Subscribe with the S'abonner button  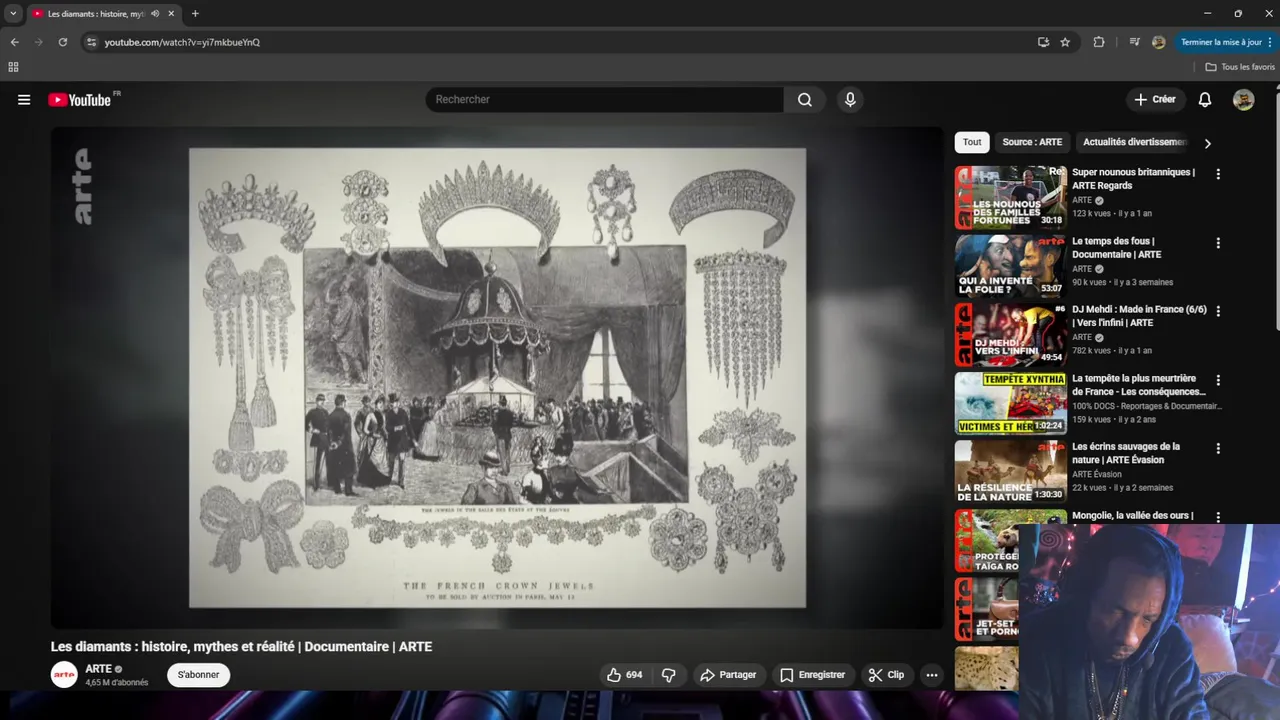point(198,675)
